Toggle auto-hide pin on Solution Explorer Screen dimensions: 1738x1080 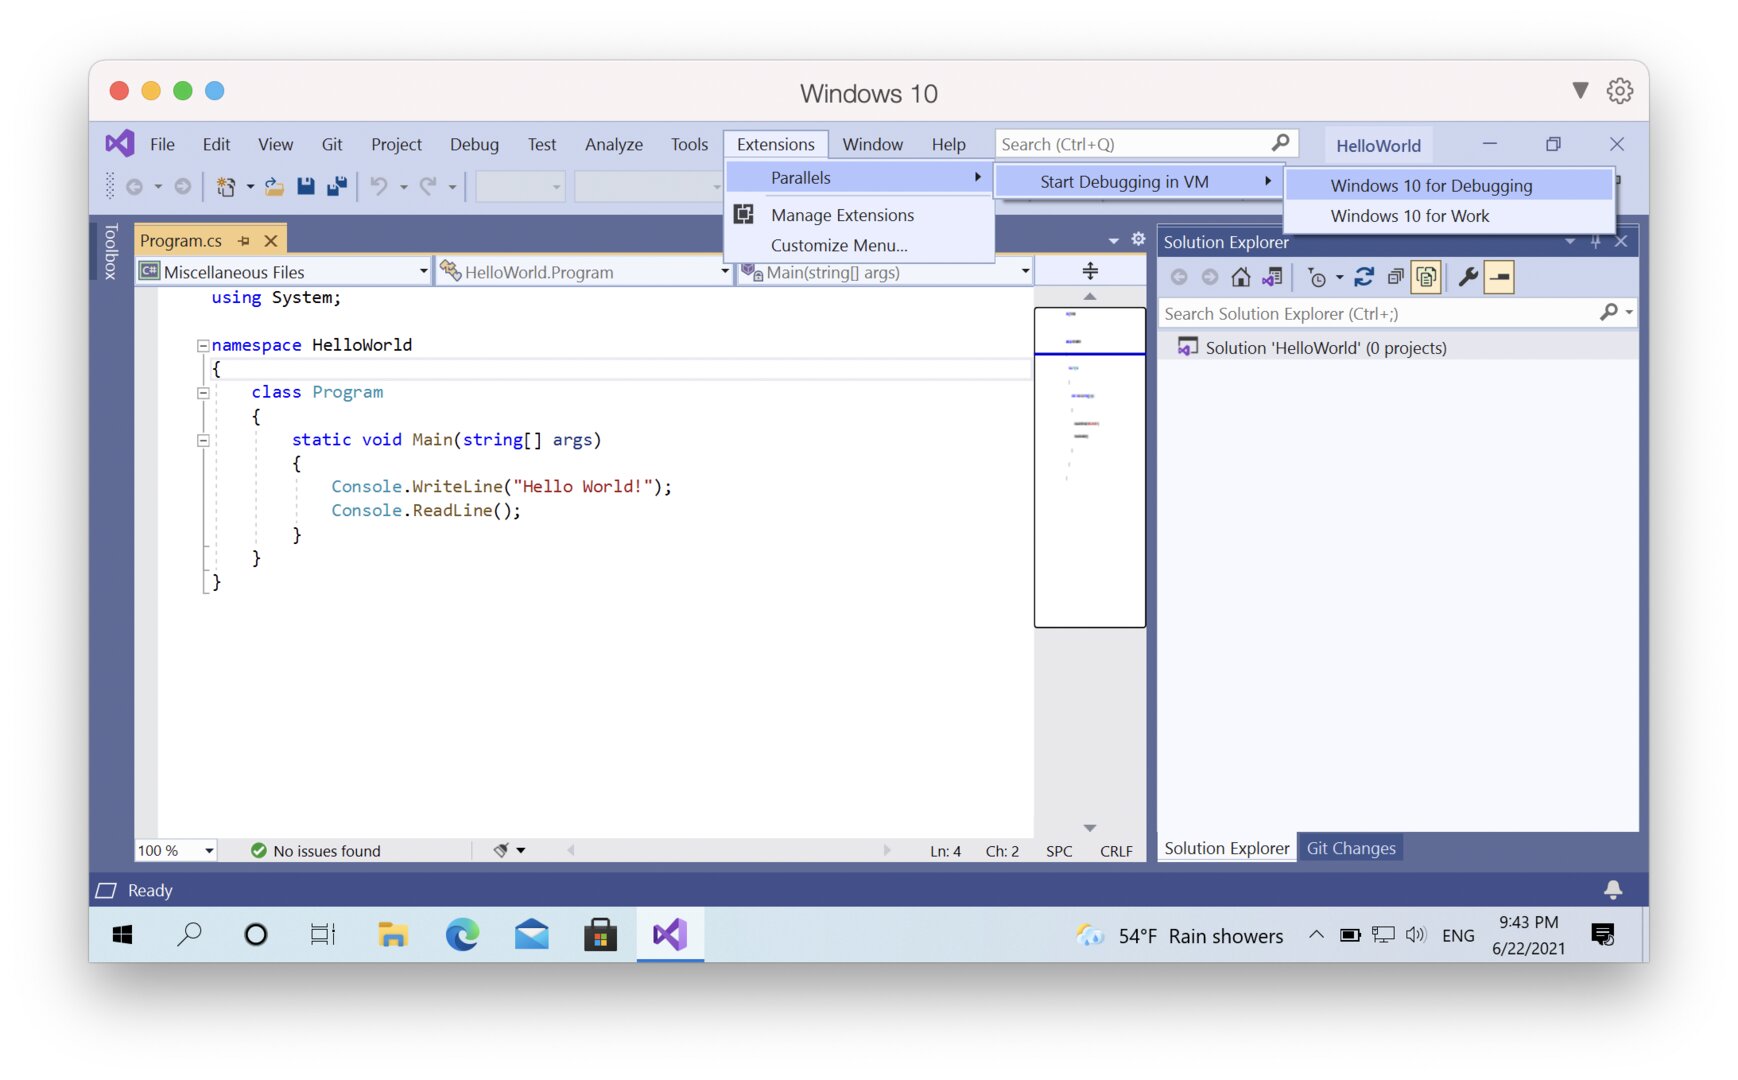1595,242
